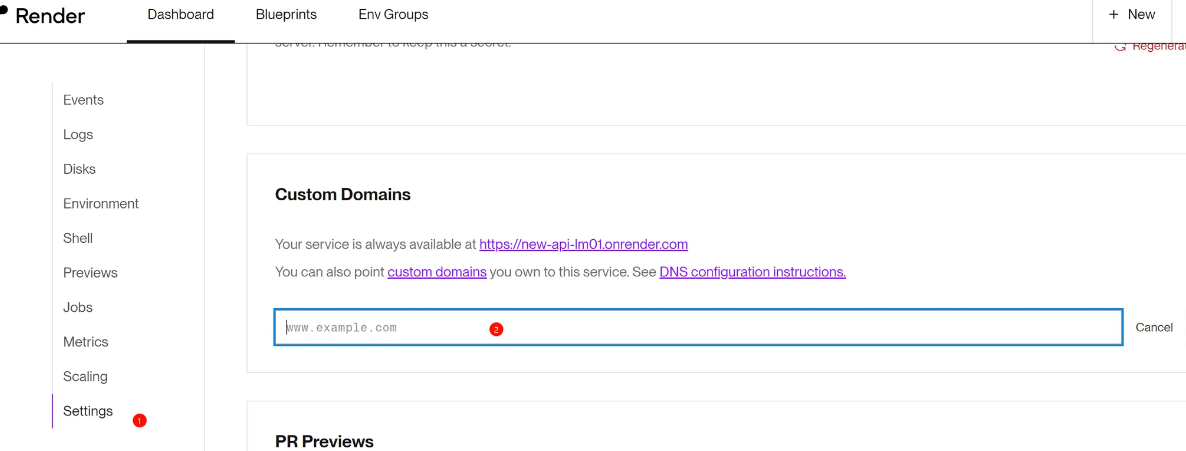The image size is (1186, 451).
Task: Open the new-api-lm01.onrender.com link
Action: [x=583, y=244]
